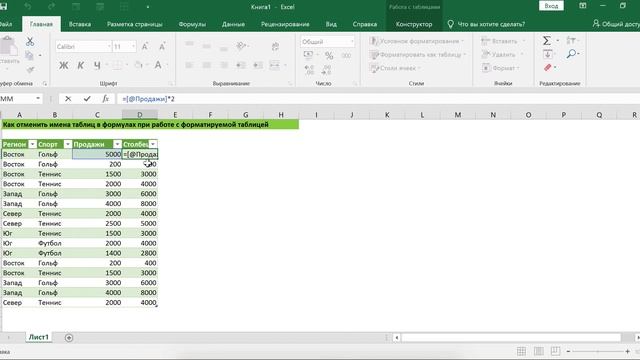Open the Спорт column filter dropdown
640x360 pixels.
point(68,144)
